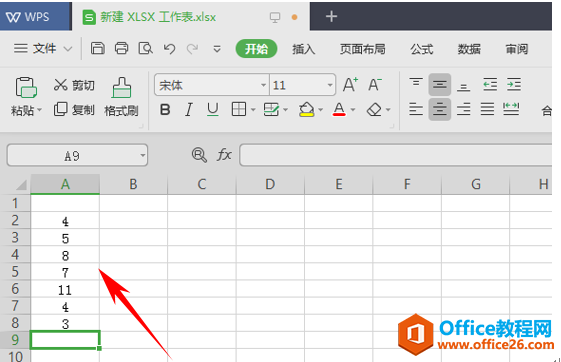Image resolution: width=561 pixels, height=362 pixels.
Task: Copy the selection with the 复制 button
Action: [74, 110]
